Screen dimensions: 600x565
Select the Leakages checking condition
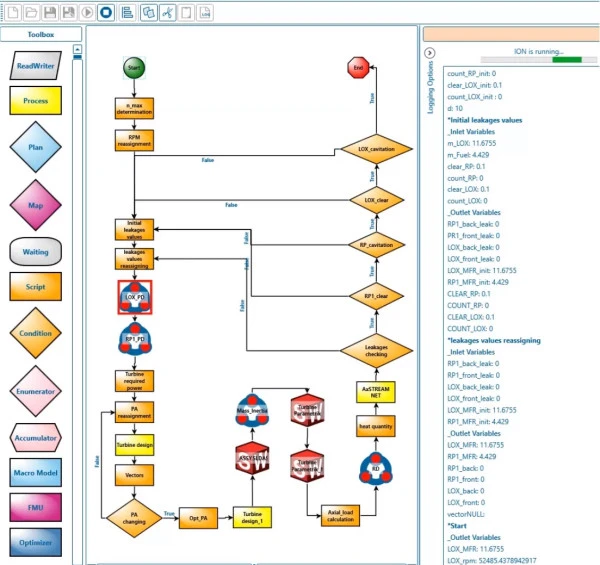[x=376, y=350]
